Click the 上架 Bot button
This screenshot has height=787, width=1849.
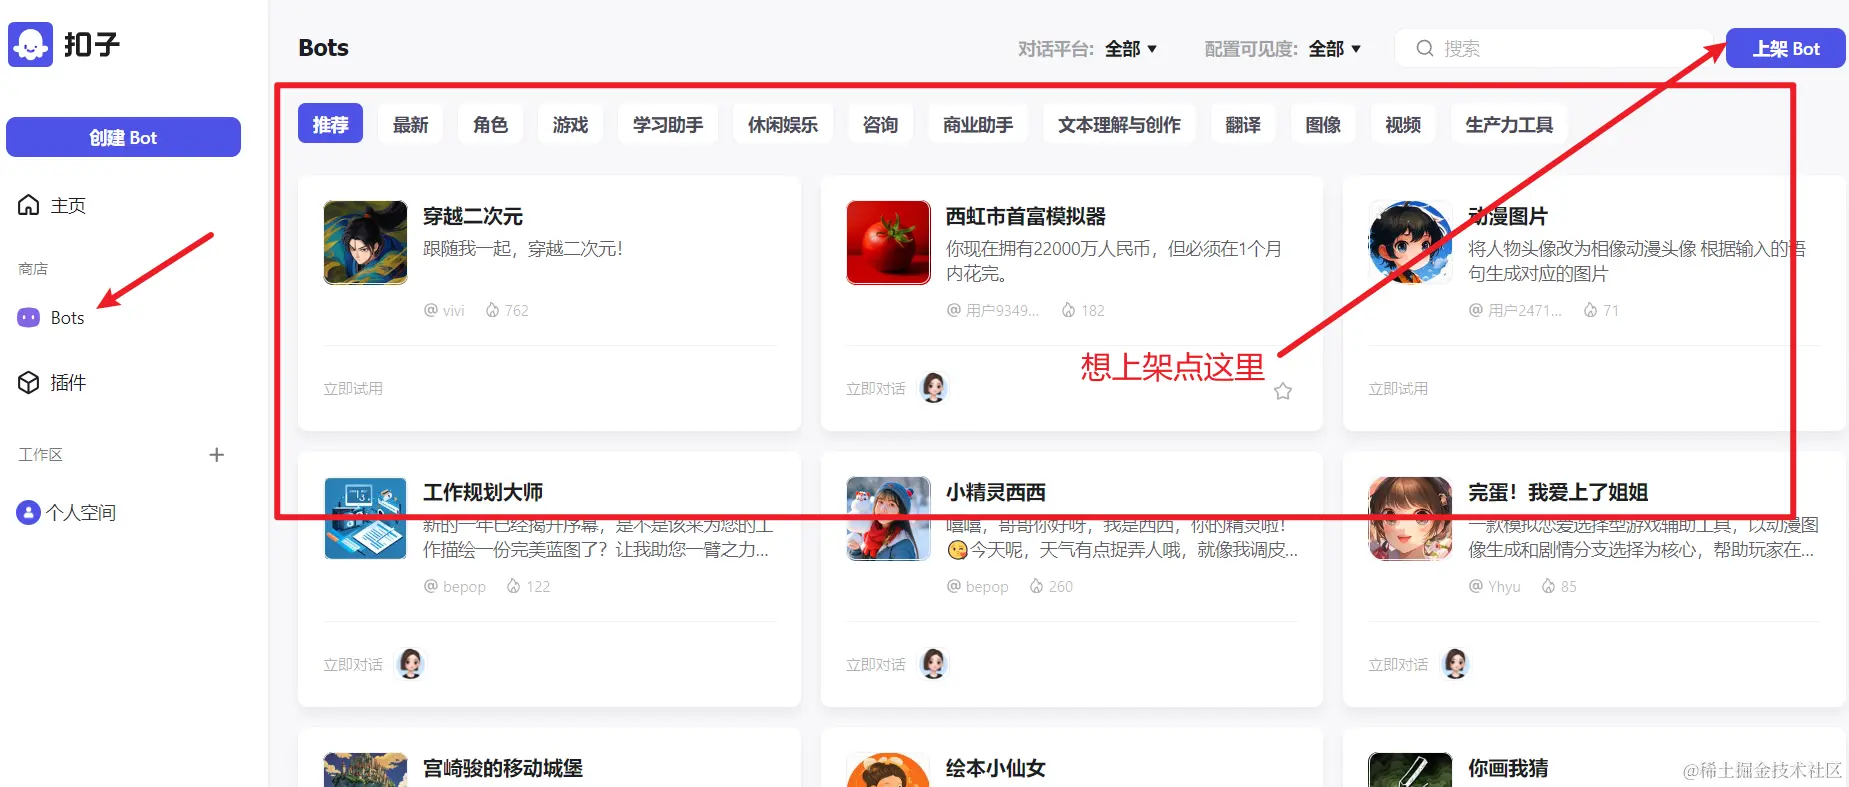click(x=1785, y=48)
